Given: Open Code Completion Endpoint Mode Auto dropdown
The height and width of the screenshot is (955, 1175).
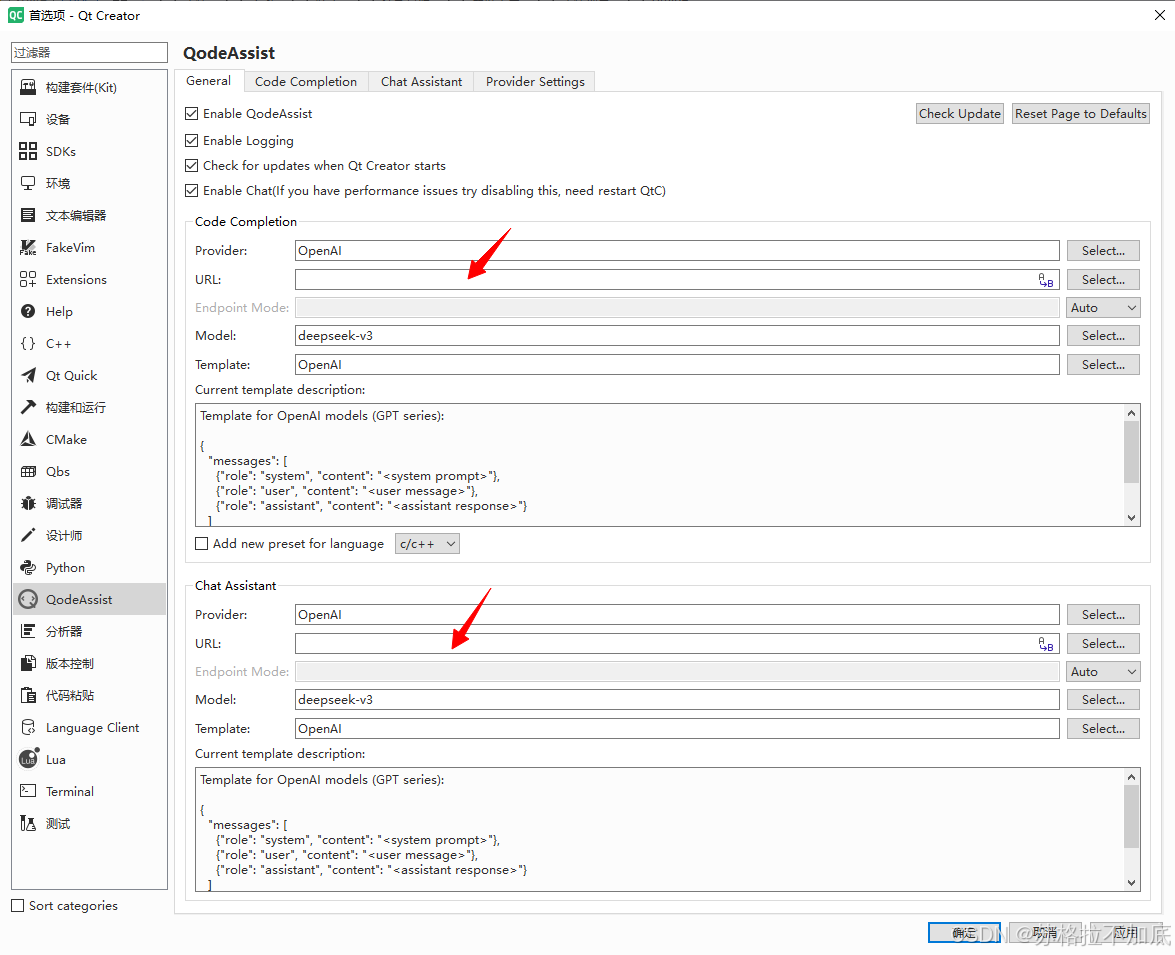Looking at the screenshot, I should coord(1103,308).
